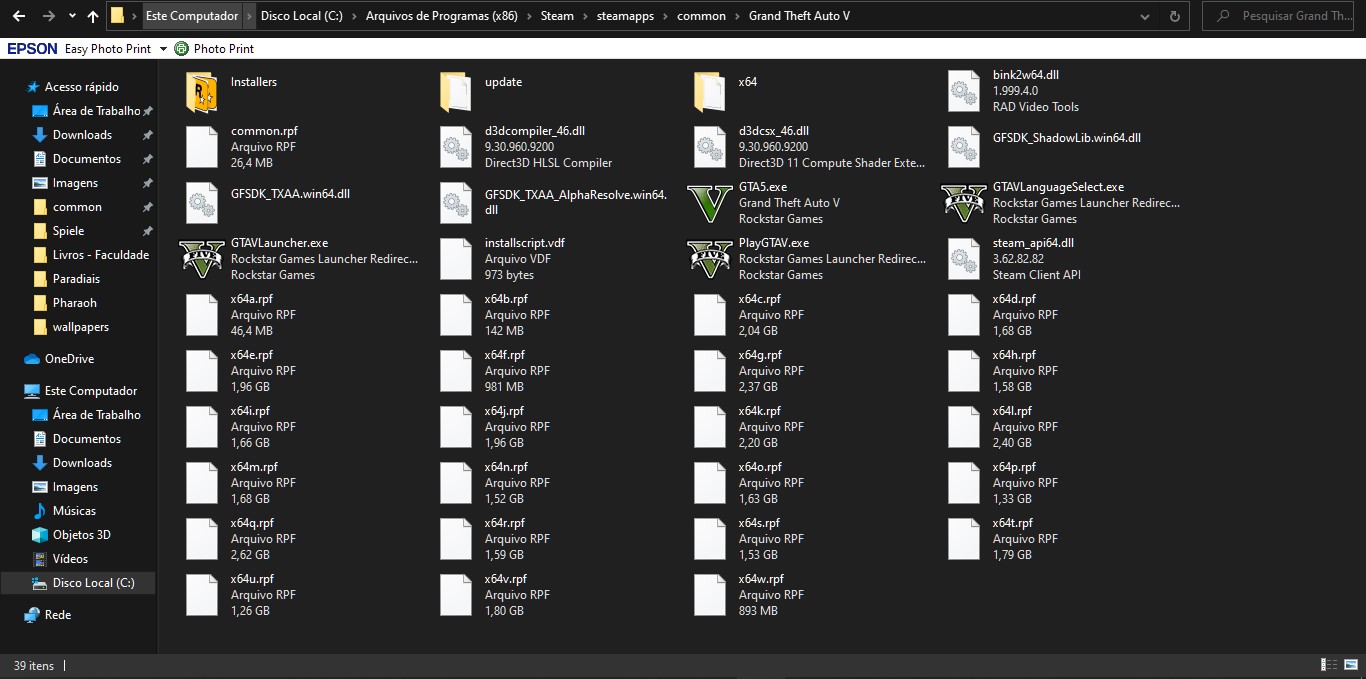Select the x64 folder icon

coord(710,93)
